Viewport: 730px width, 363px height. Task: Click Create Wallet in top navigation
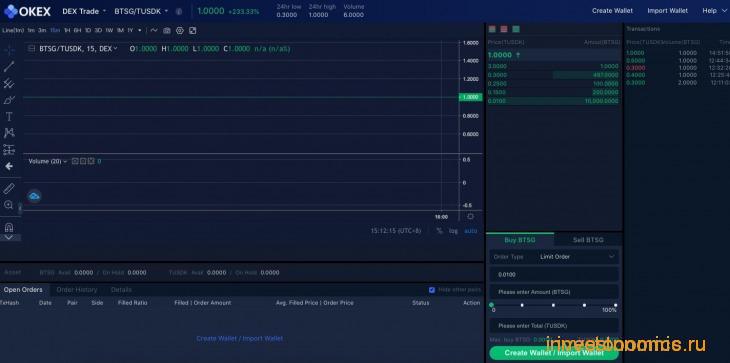[612, 11]
